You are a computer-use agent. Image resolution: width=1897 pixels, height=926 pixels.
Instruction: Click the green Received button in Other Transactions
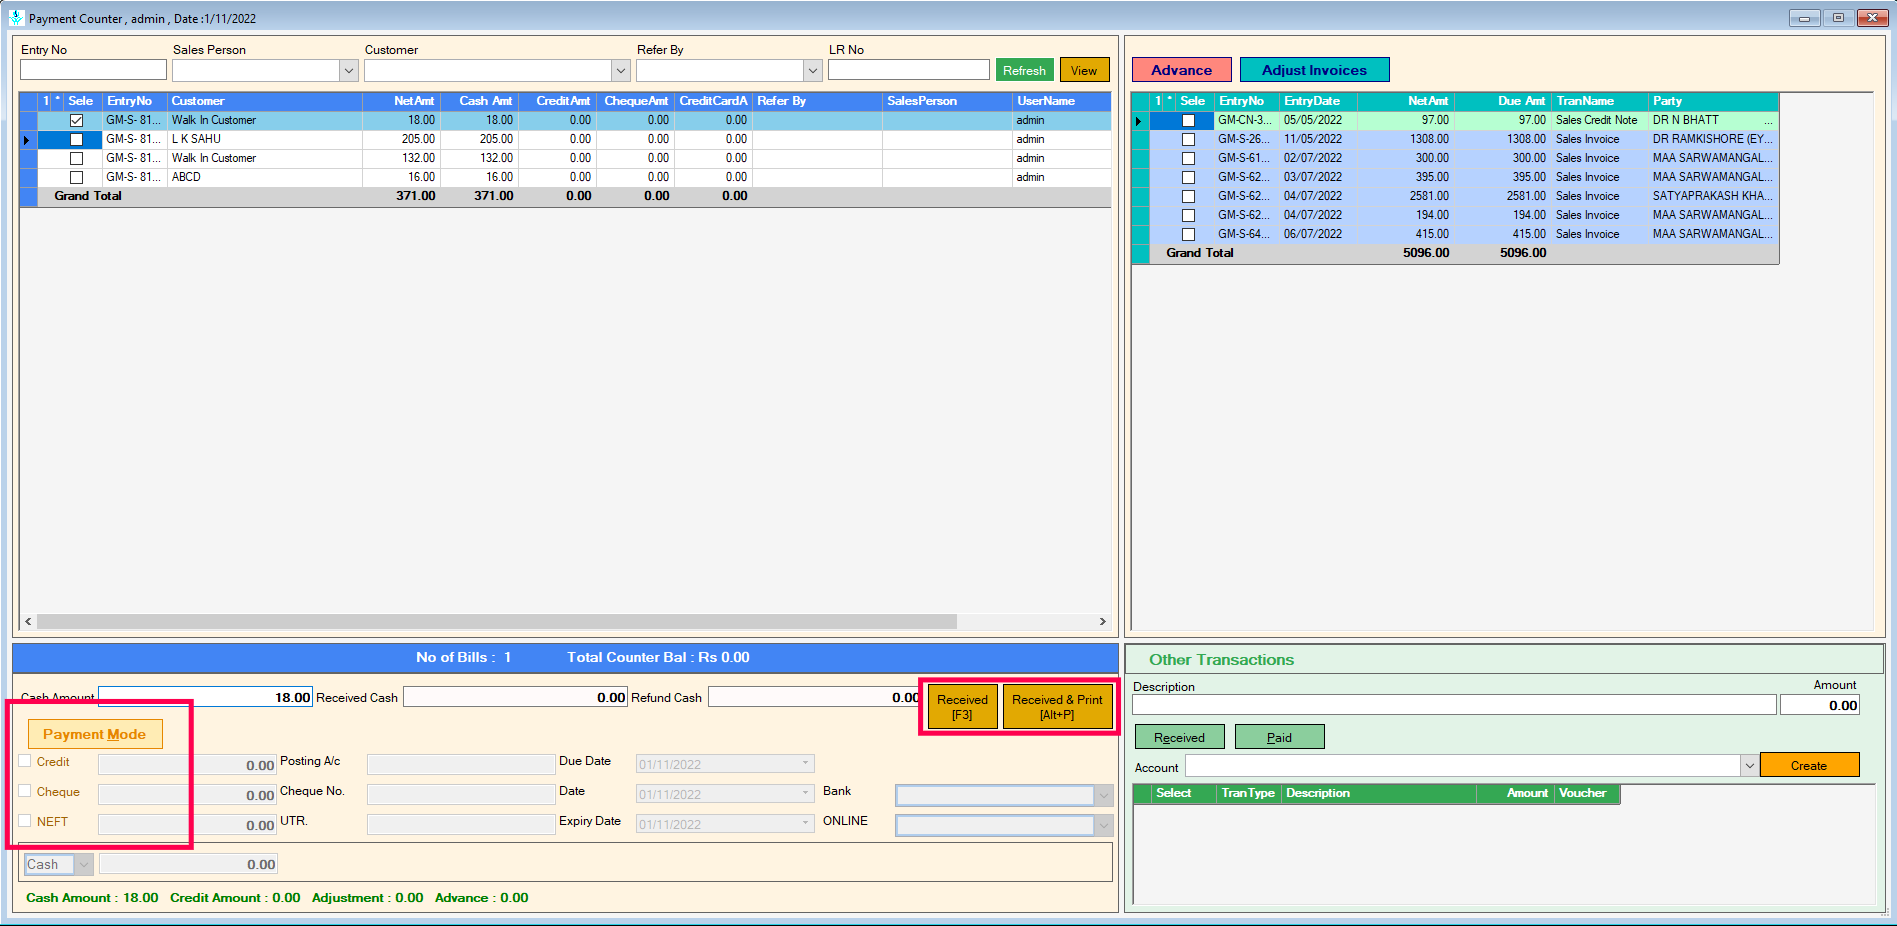point(1179,737)
